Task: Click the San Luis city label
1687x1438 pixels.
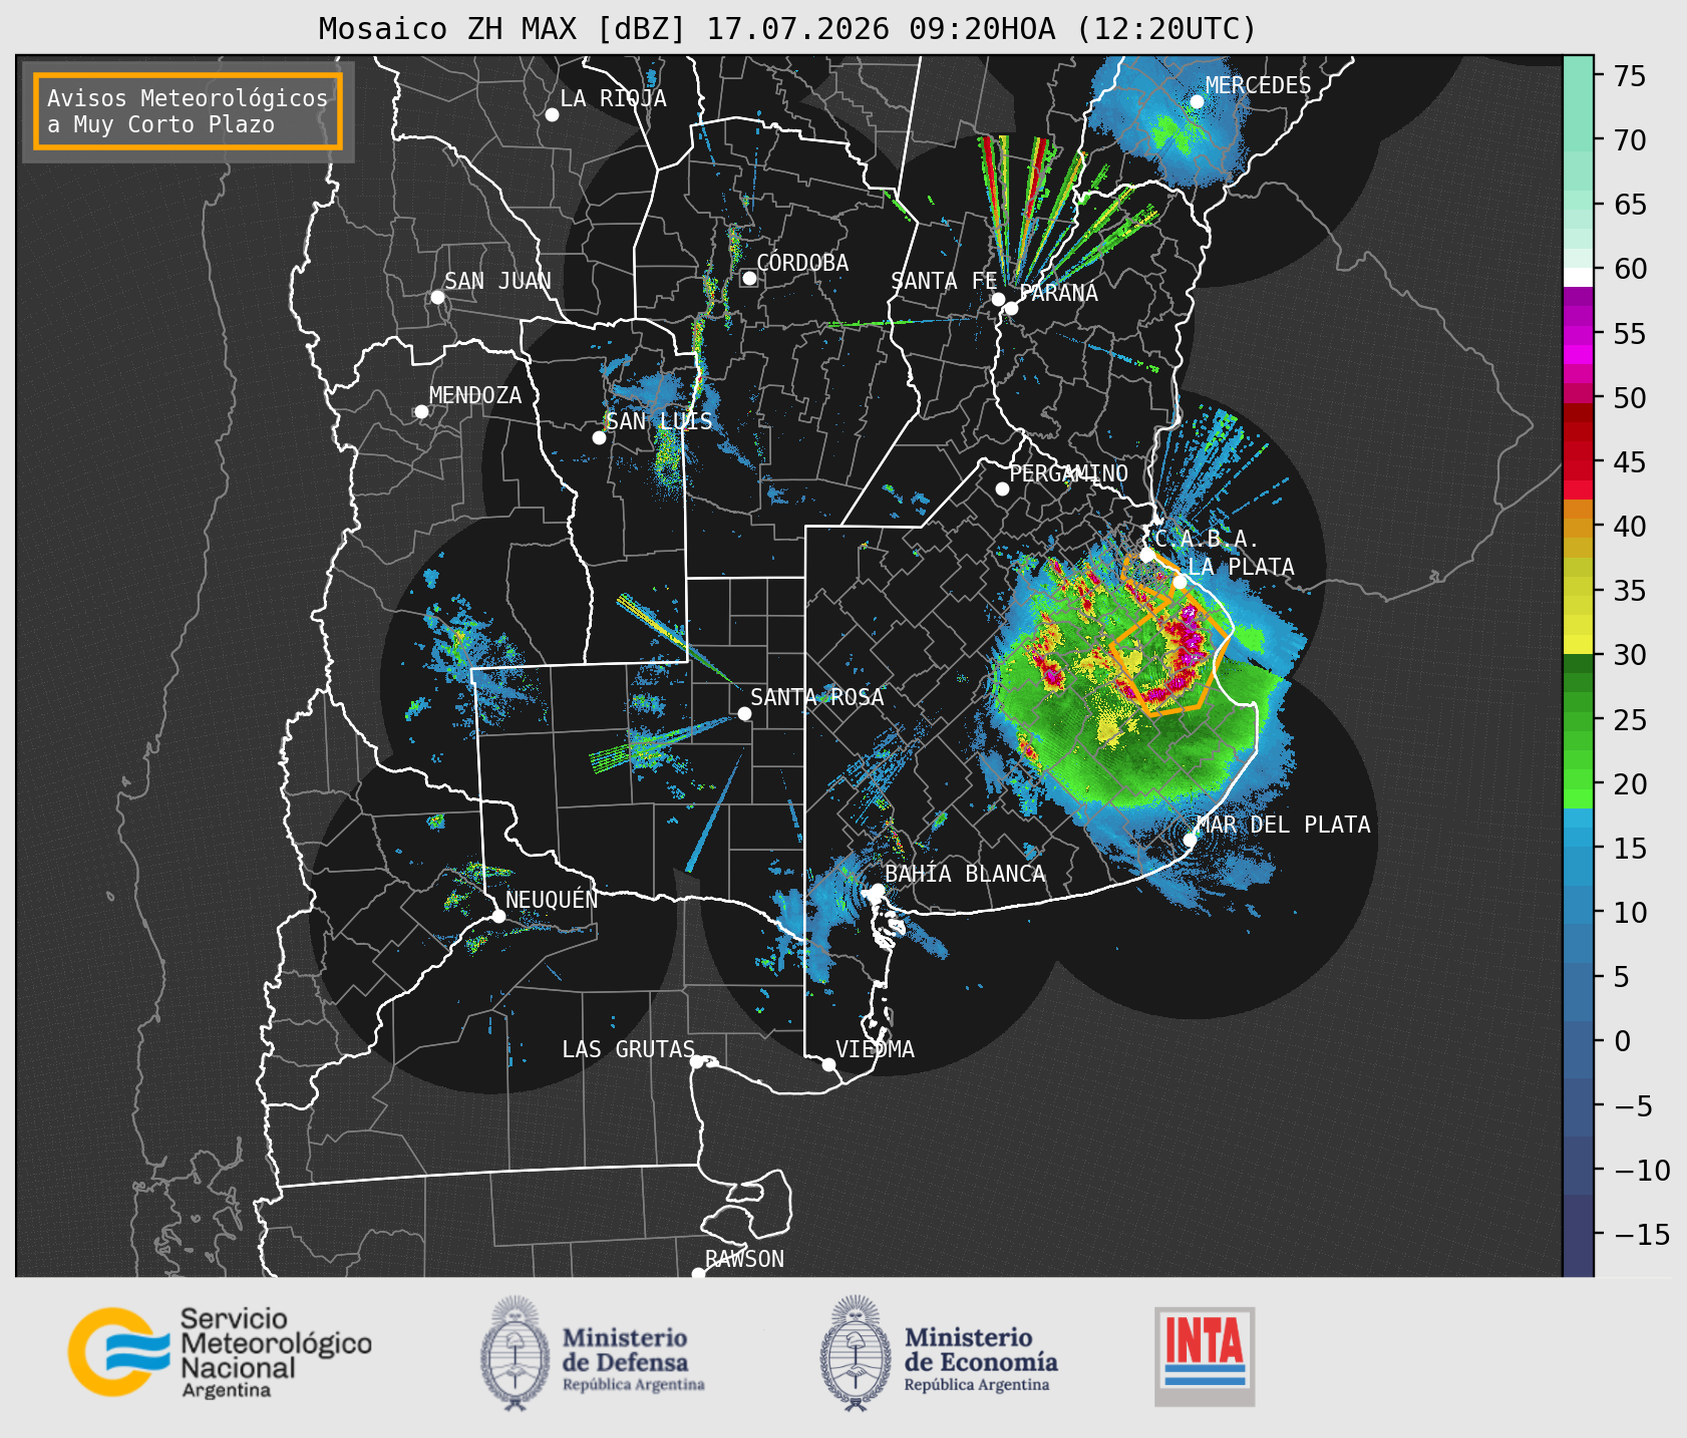Action: pyautogui.click(x=659, y=421)
